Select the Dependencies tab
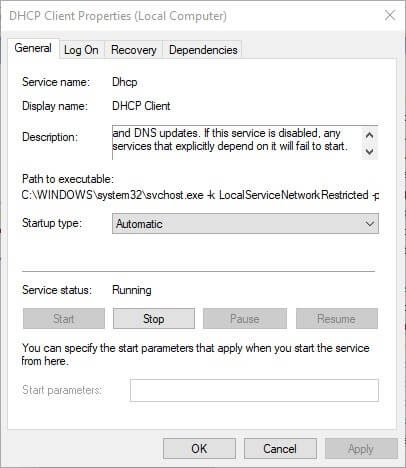Viewport: 406px width, 468px height. [203, 50]
